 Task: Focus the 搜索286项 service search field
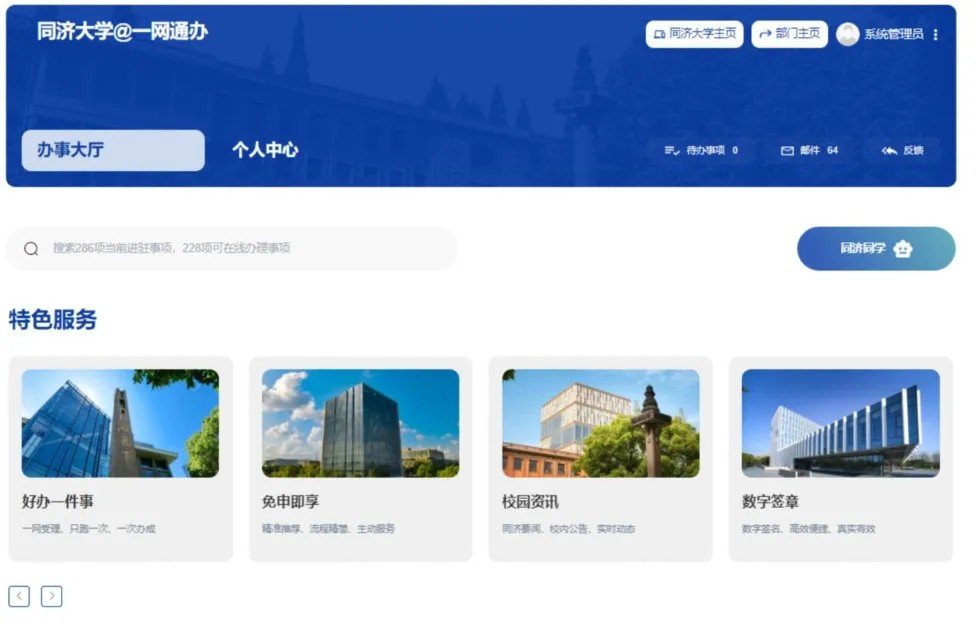tap(240, 249)
